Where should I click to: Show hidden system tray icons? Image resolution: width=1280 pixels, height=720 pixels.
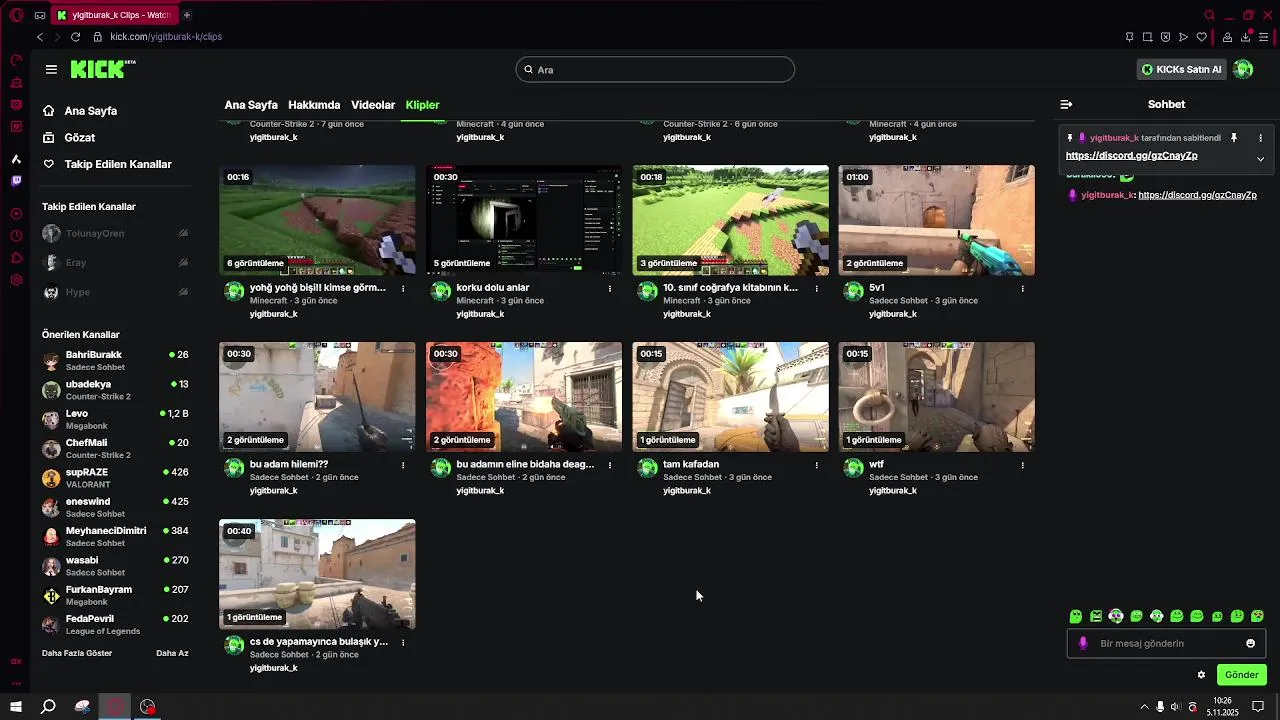point(1144,707)
